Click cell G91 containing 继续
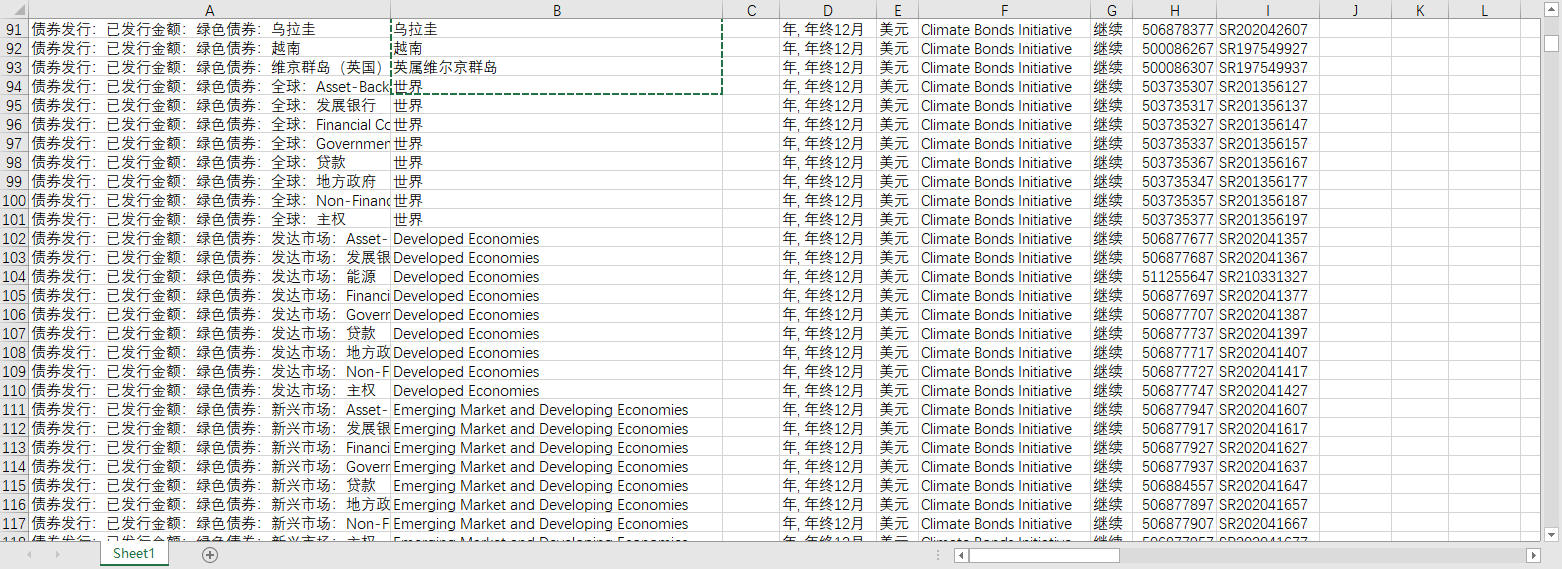The width and height of the screenshot is (1562, 569). [x=1111, y=30]
